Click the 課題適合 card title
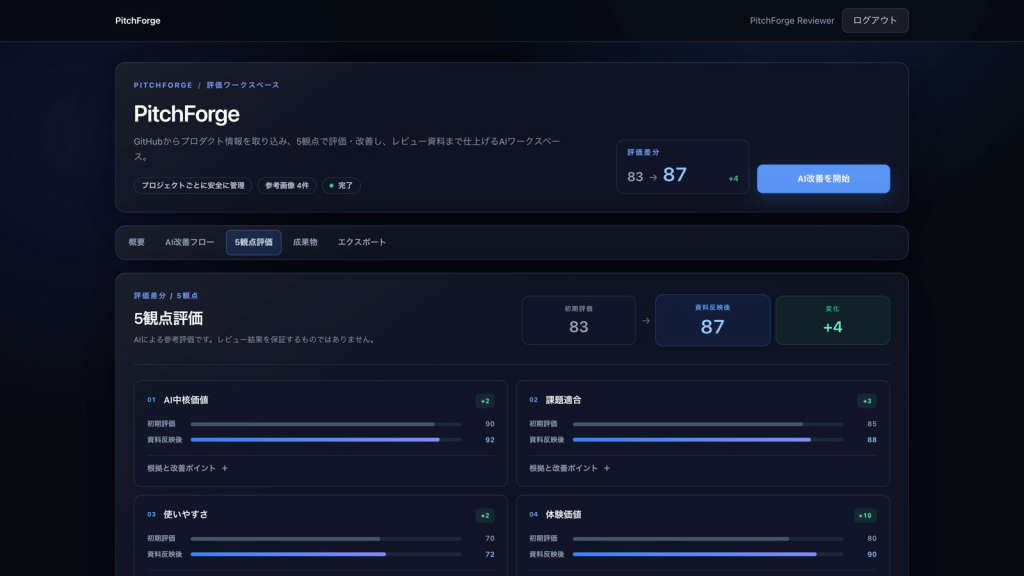The image size is (1024, 576). (x=563, y=400)
